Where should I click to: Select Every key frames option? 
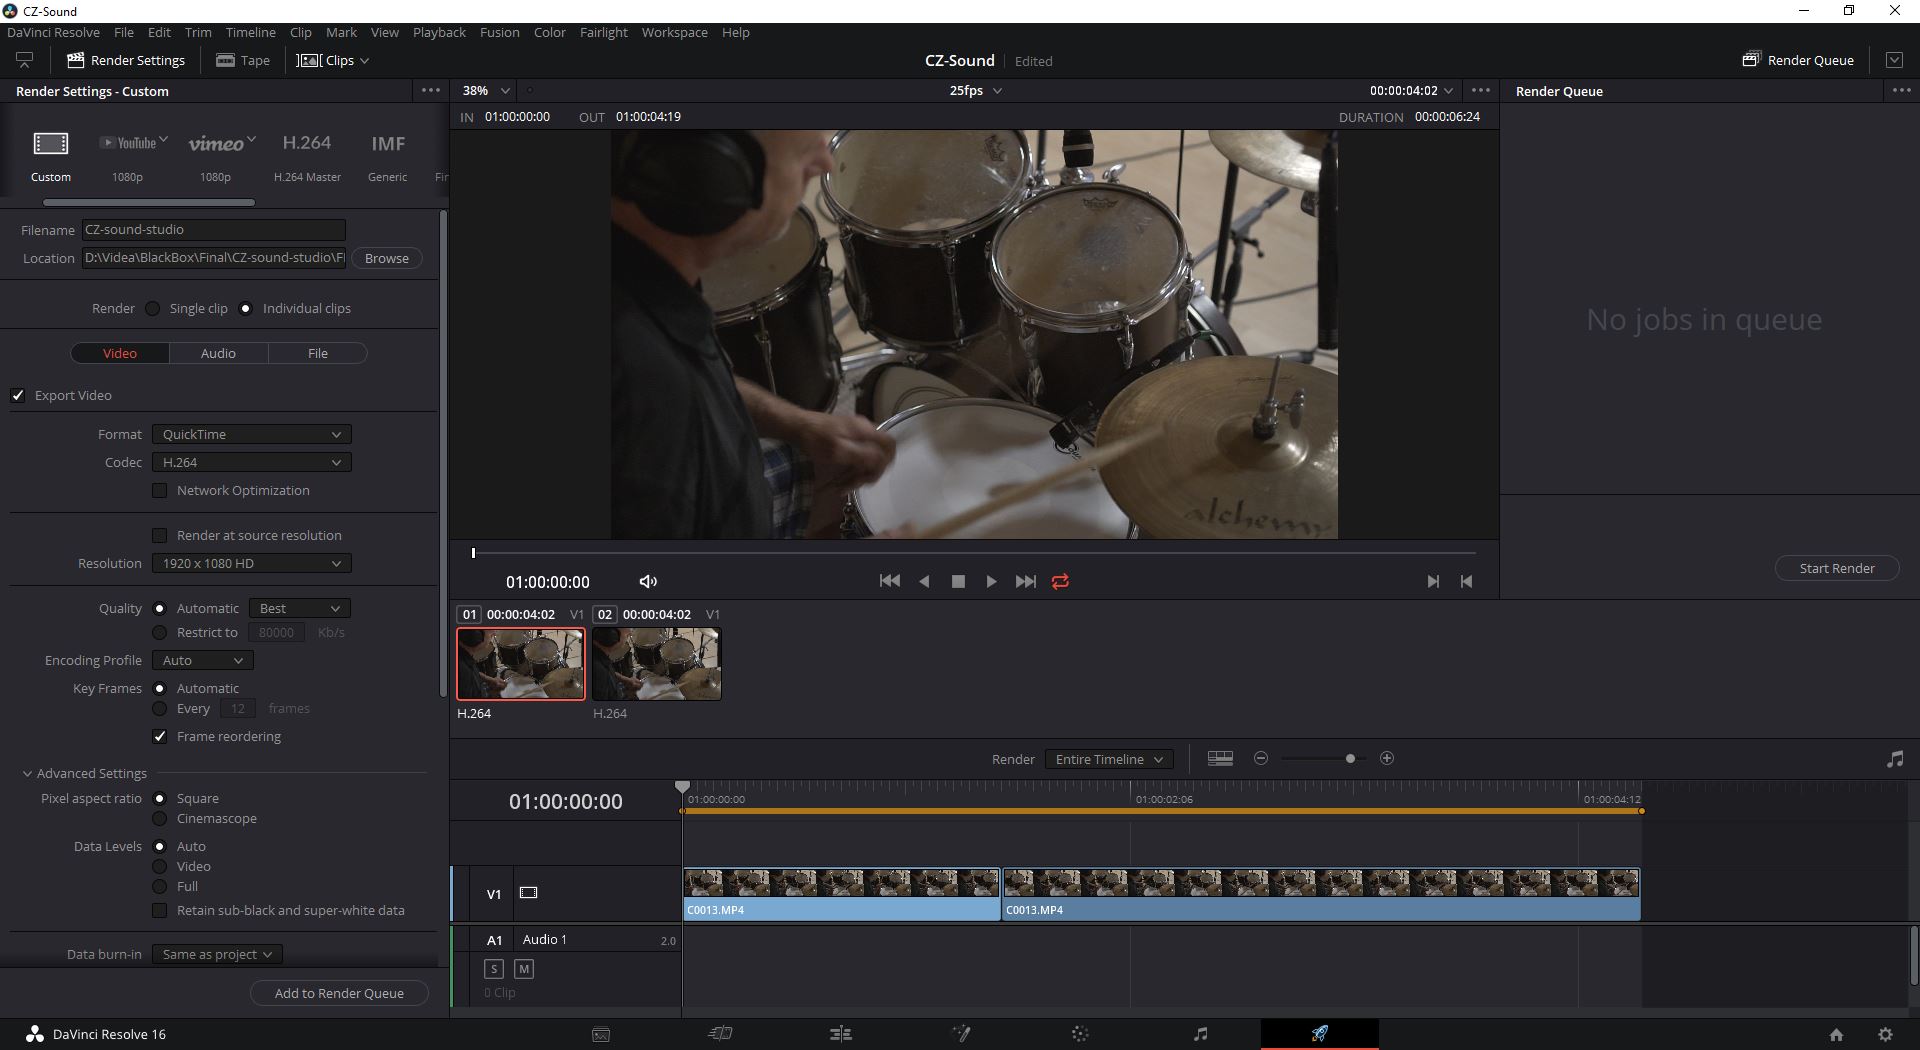point(159,708)
